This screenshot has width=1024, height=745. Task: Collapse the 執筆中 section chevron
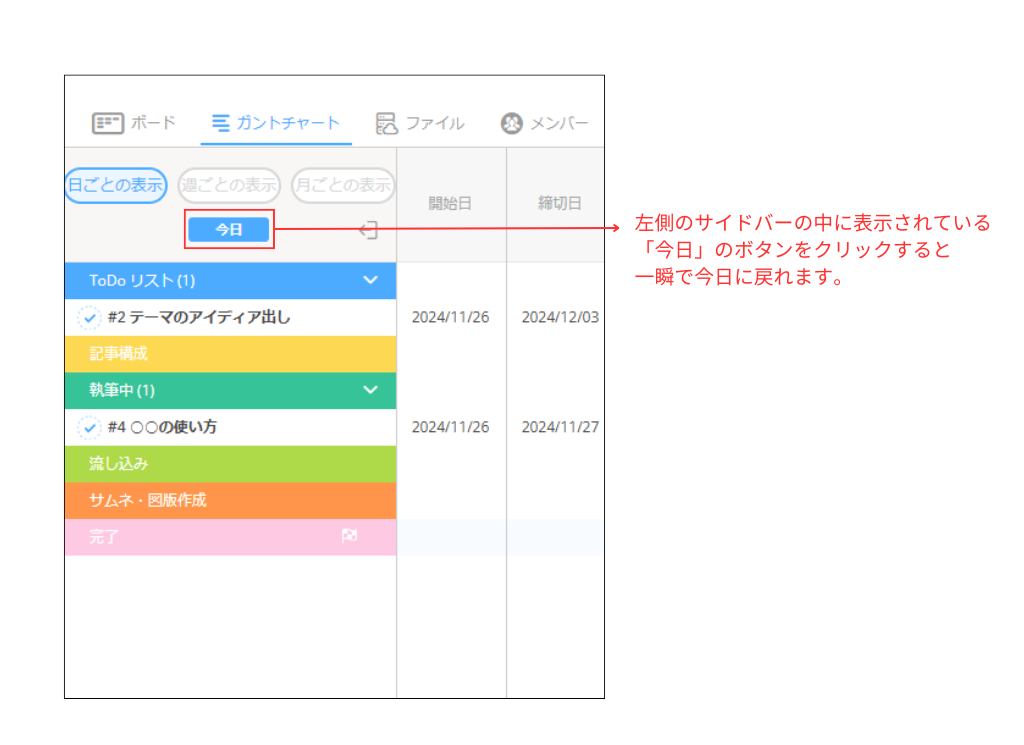[x=371, y=390]
